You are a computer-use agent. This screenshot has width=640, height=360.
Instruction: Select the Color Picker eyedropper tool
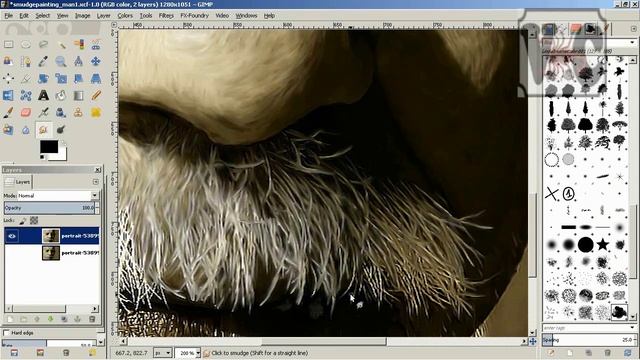click(43, 62)
